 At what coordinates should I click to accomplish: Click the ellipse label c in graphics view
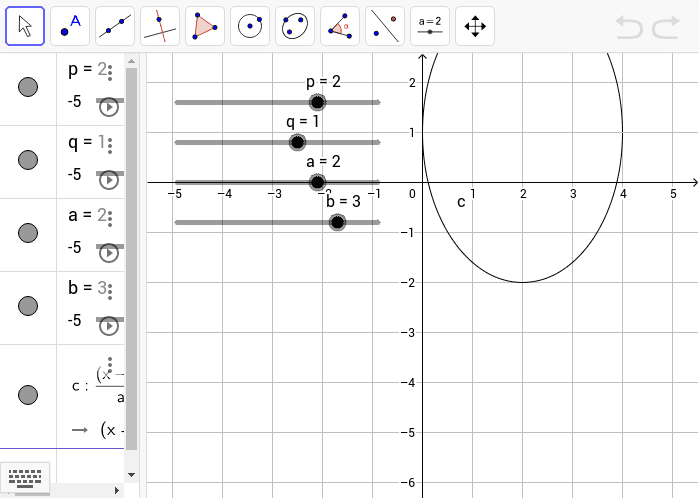pos(461,202)
